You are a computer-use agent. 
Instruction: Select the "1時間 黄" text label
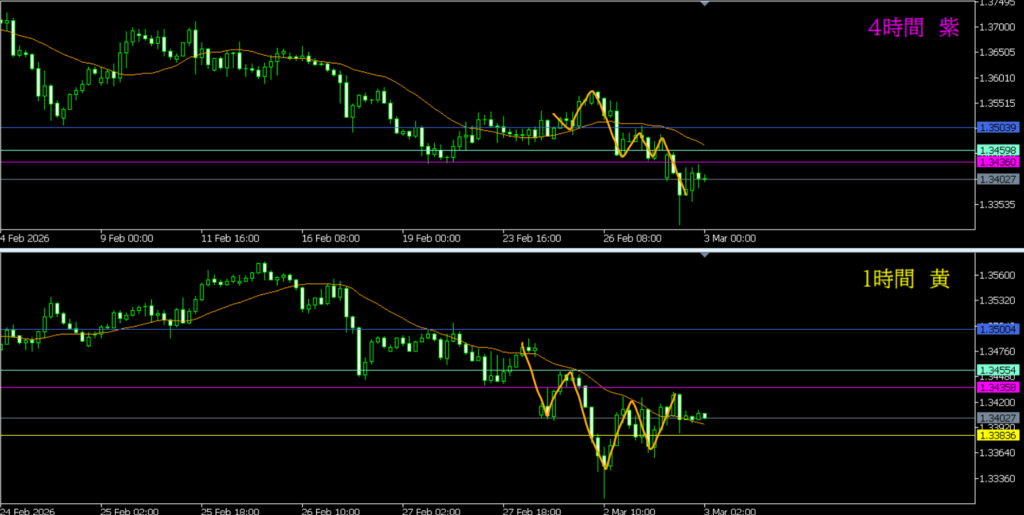click(x=907, y=279)
